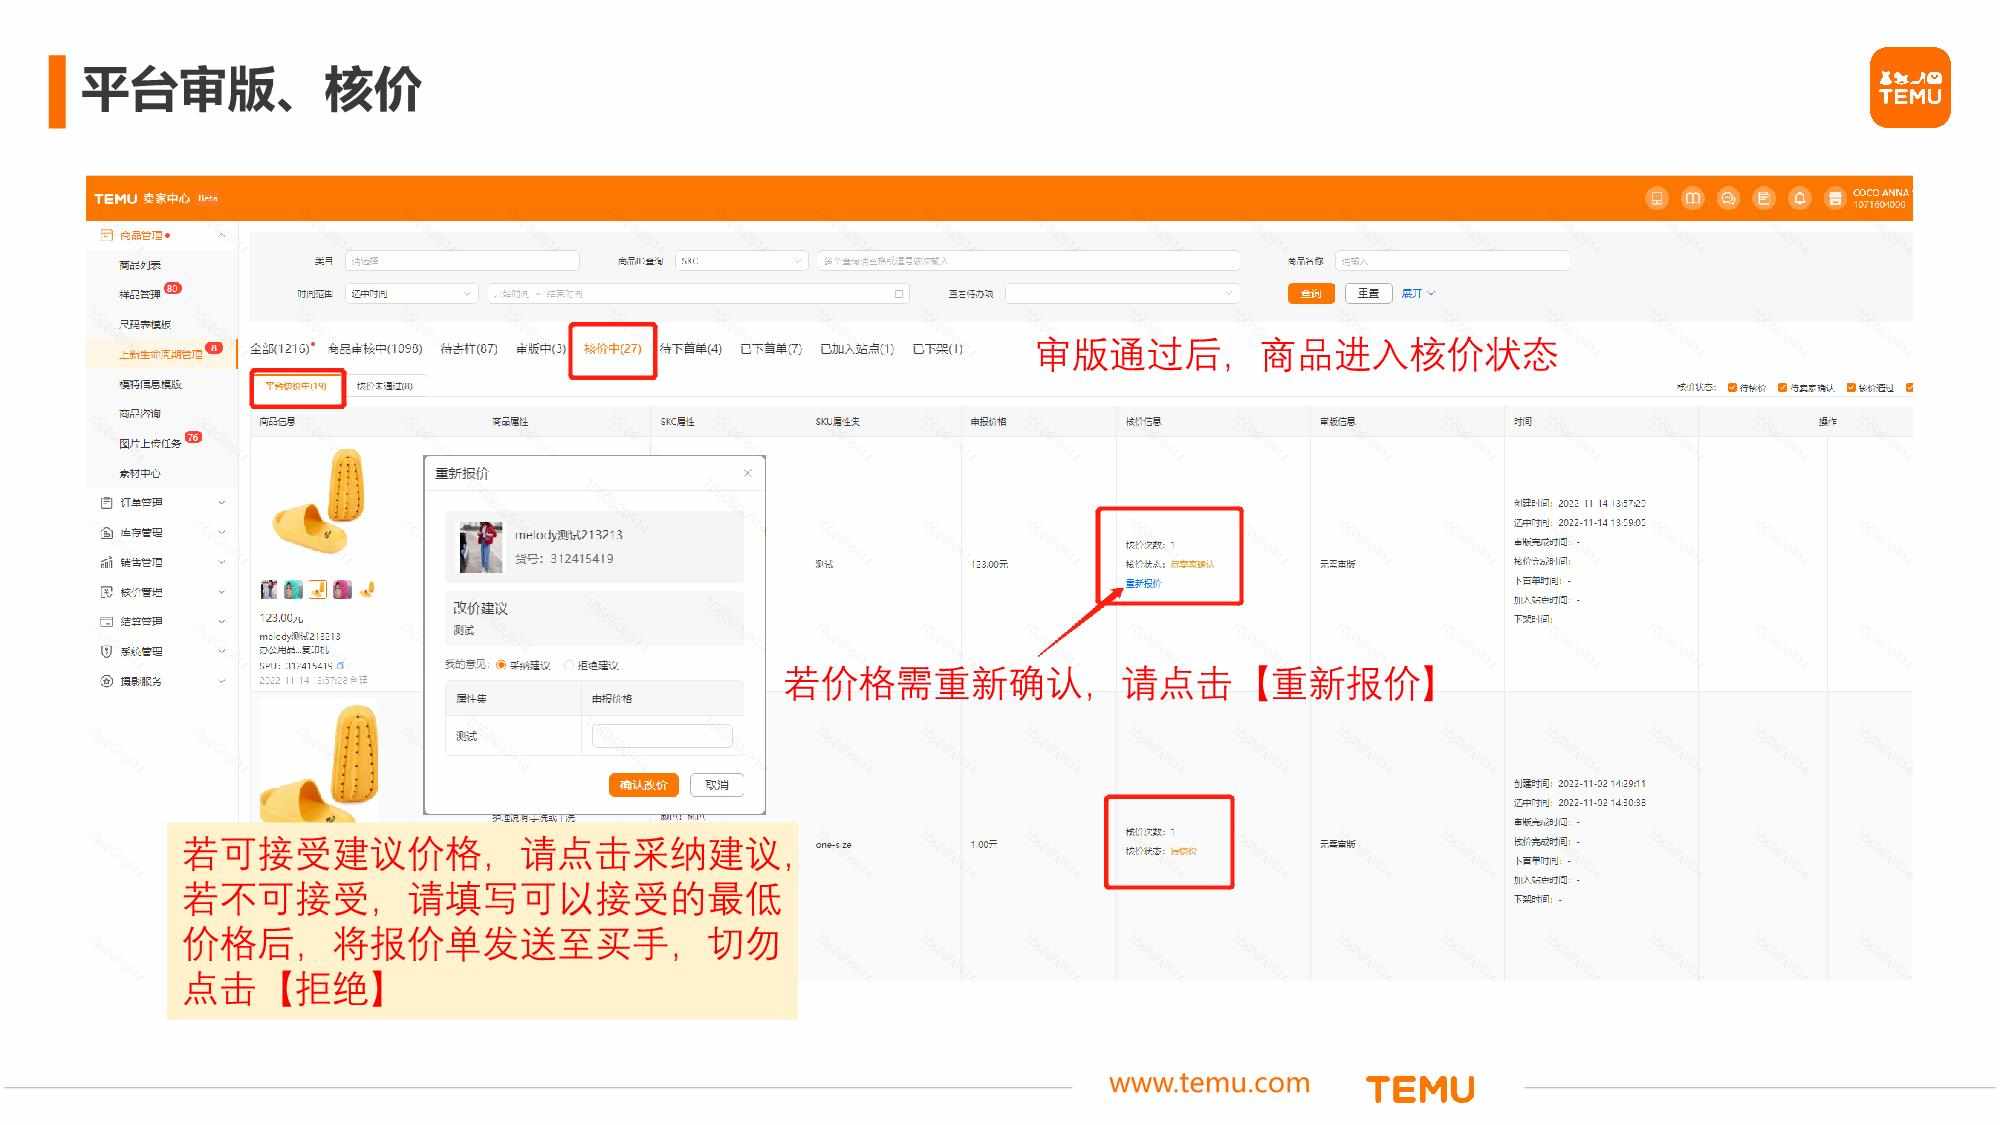Click the 结算管理 card icon
This screenshot has height=1125, width=2000.
tap(107, 621)
